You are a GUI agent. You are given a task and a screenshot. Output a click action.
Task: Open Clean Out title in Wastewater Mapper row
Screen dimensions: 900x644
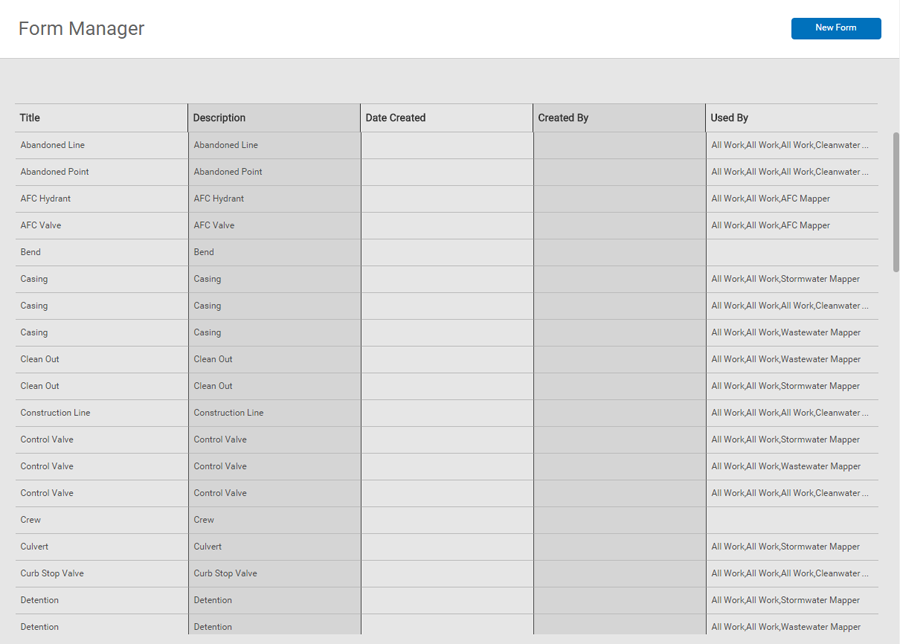40,359
